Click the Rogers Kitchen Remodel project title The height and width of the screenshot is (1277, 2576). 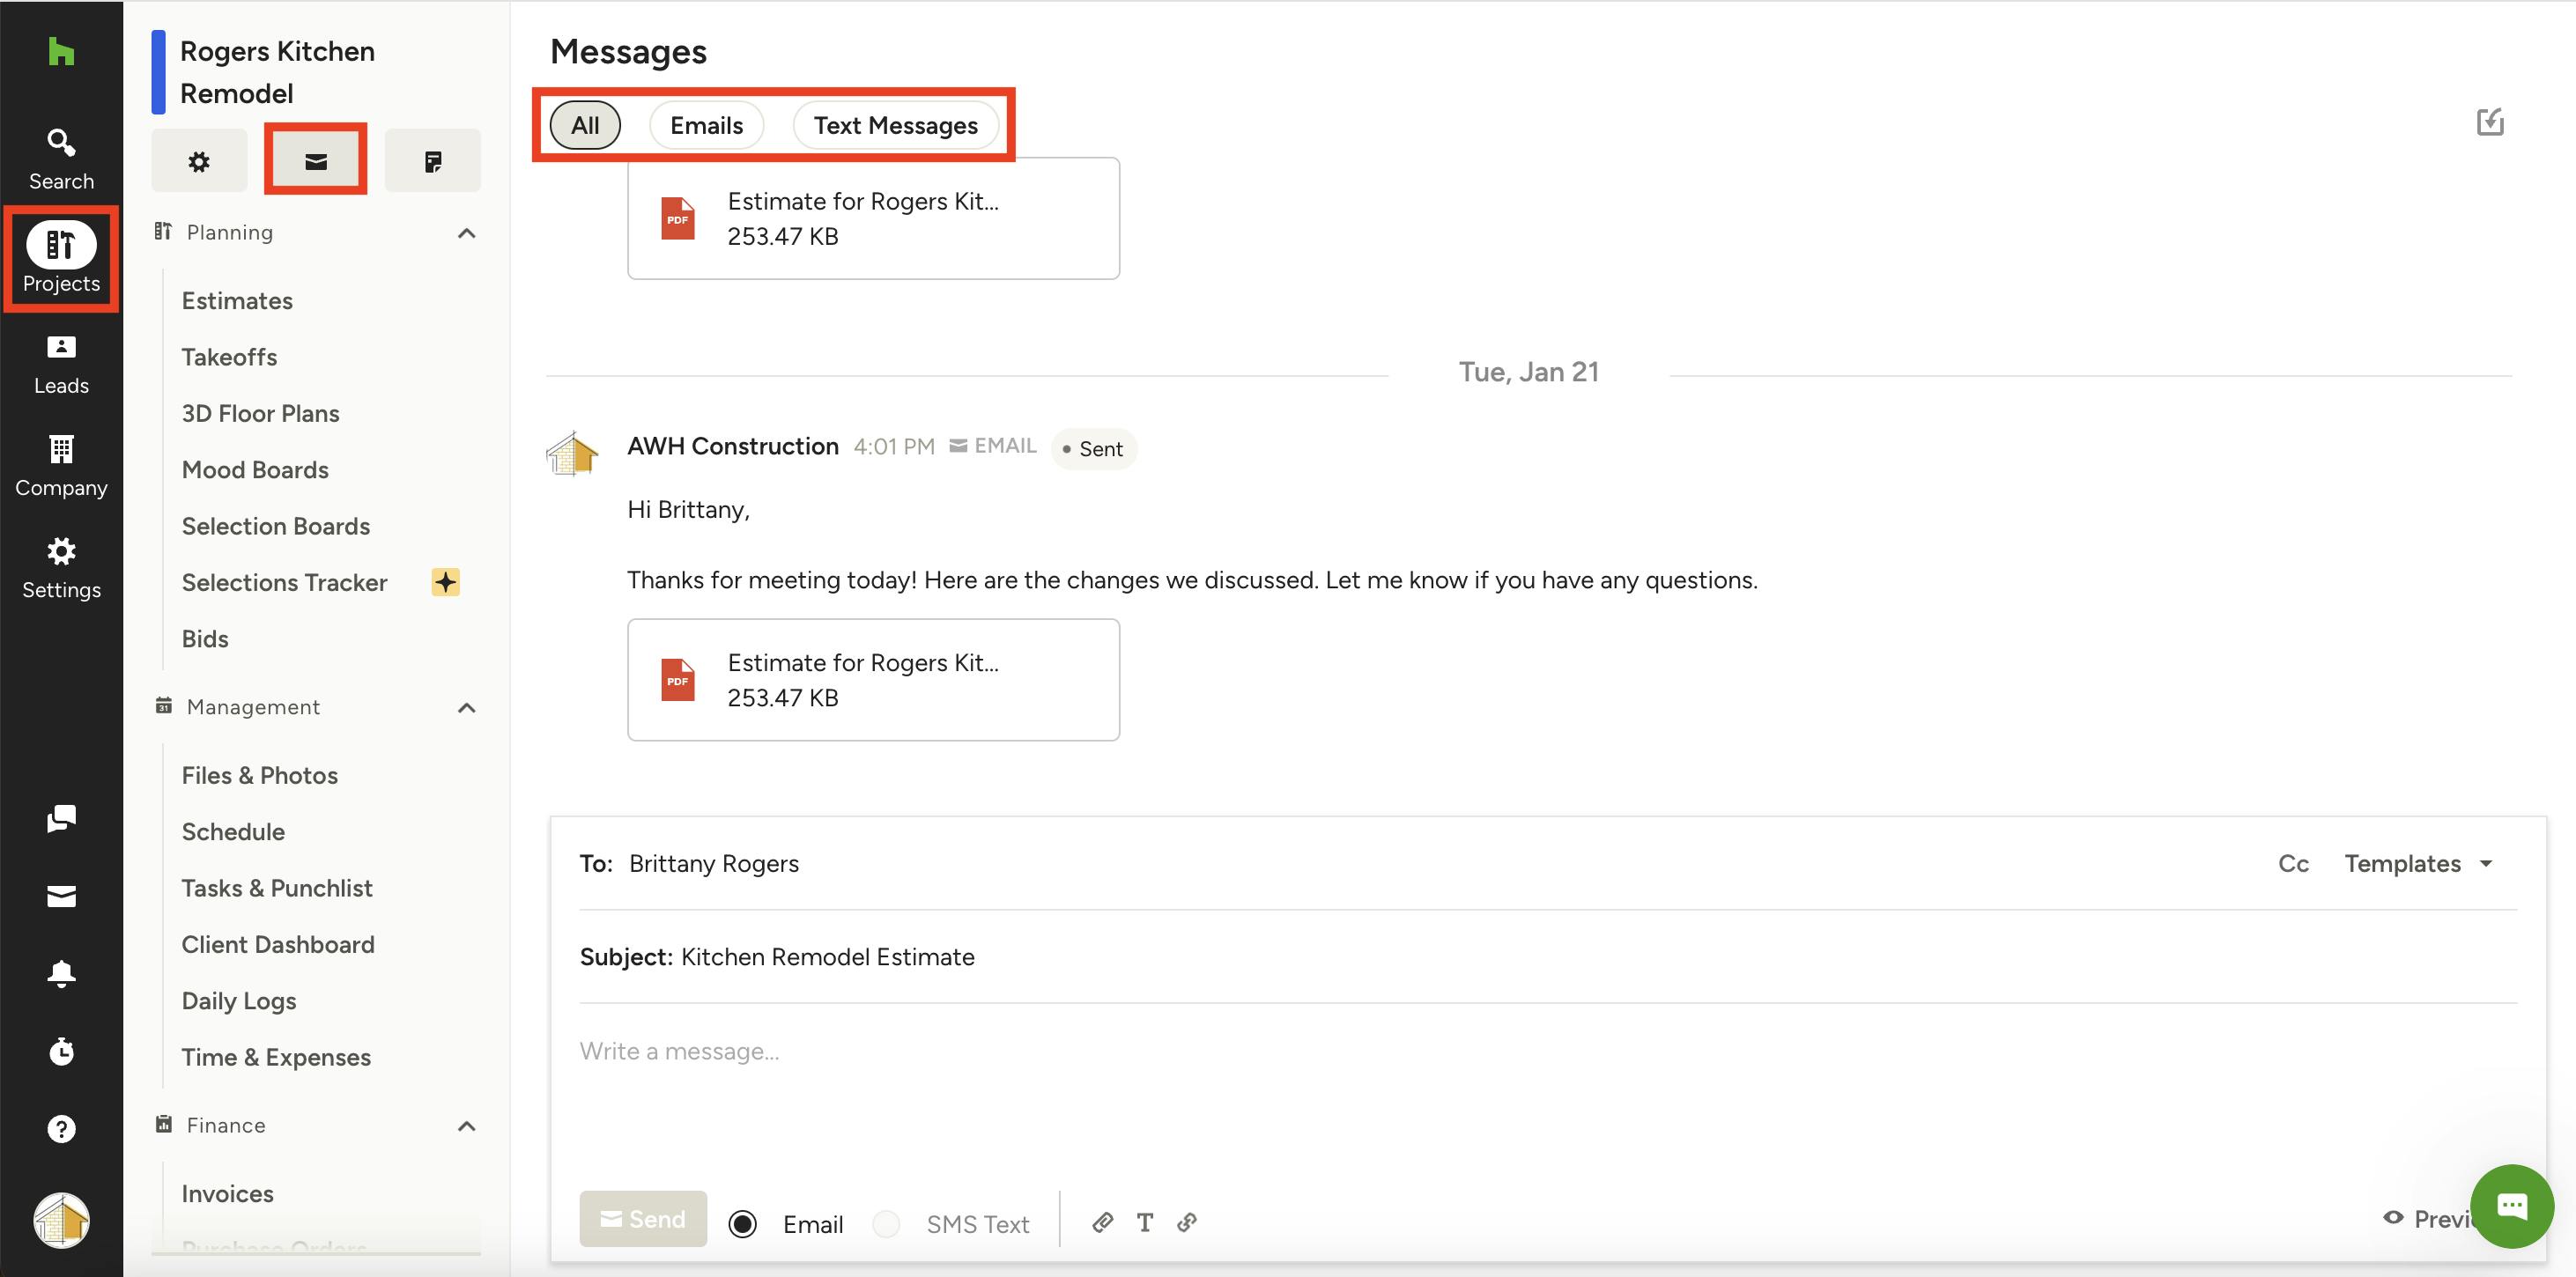(277, 72)
